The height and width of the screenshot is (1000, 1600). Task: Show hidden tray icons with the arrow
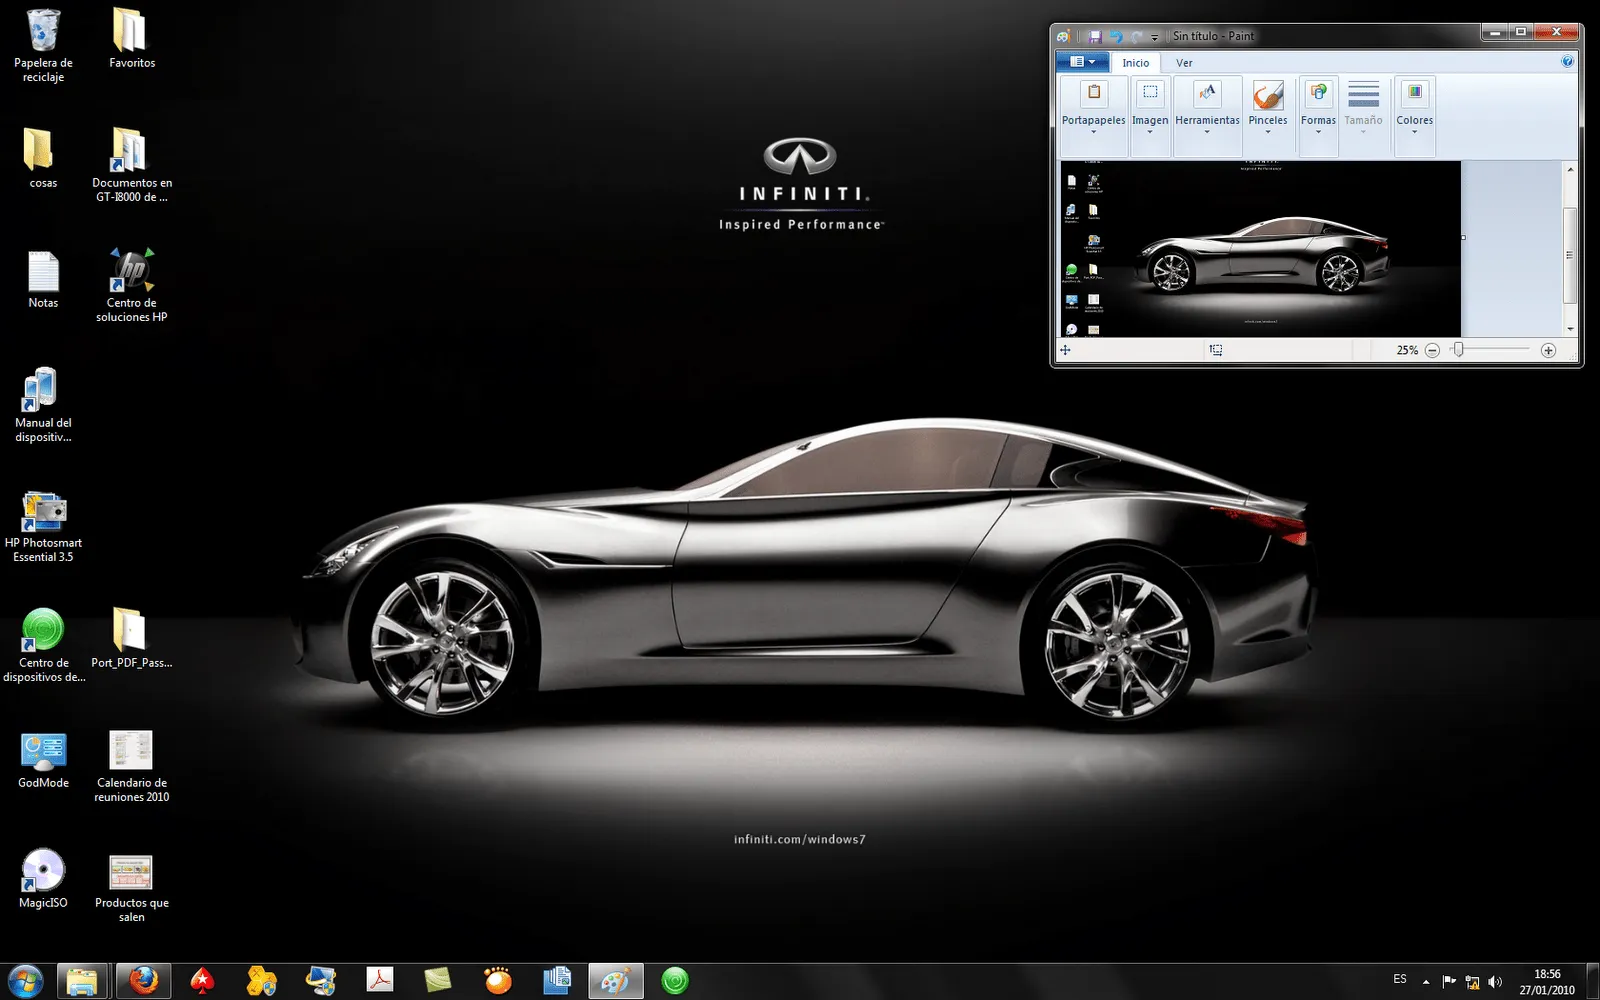(x=1426, y=982)
